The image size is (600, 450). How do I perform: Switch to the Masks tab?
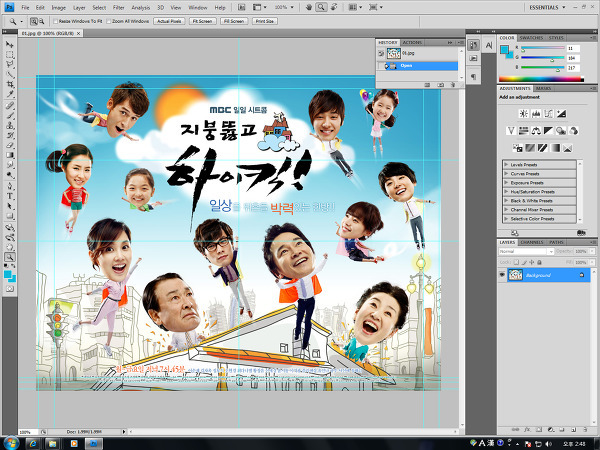coord(543,88)
